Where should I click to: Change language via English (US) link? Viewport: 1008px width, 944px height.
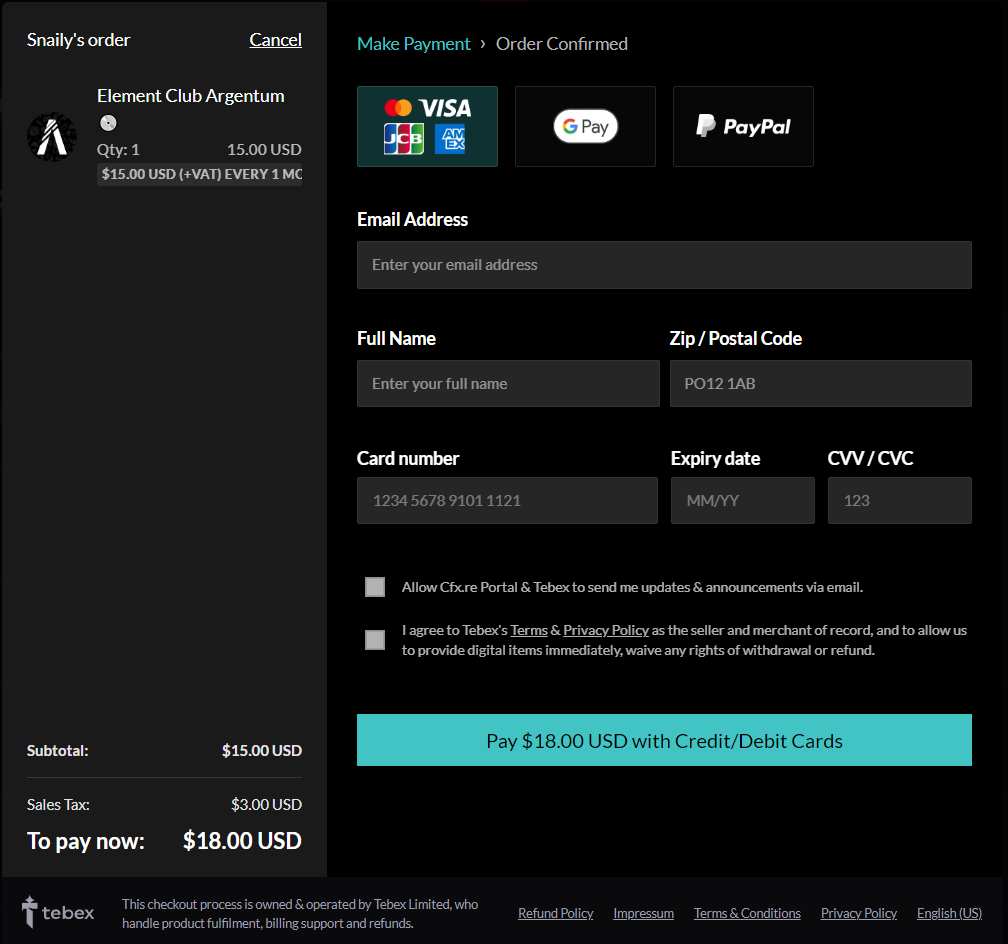tap(949, 913)
